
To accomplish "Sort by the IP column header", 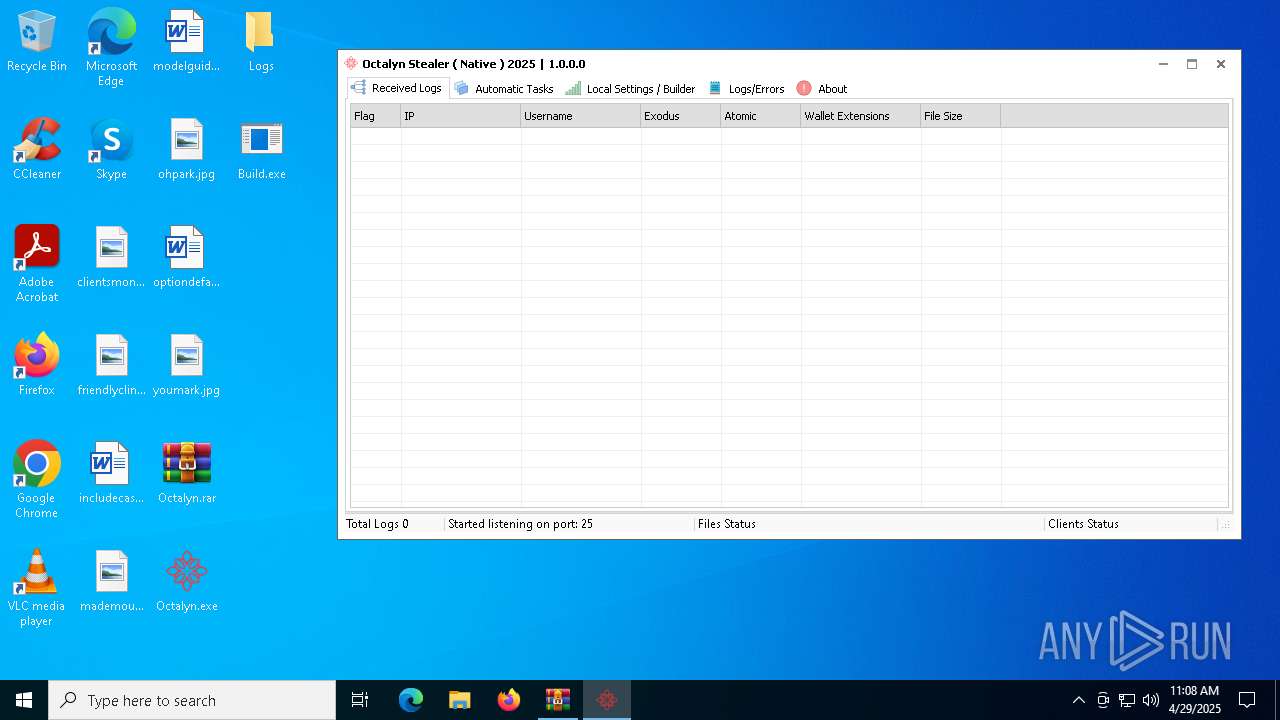I will click(x=461, y=116).
